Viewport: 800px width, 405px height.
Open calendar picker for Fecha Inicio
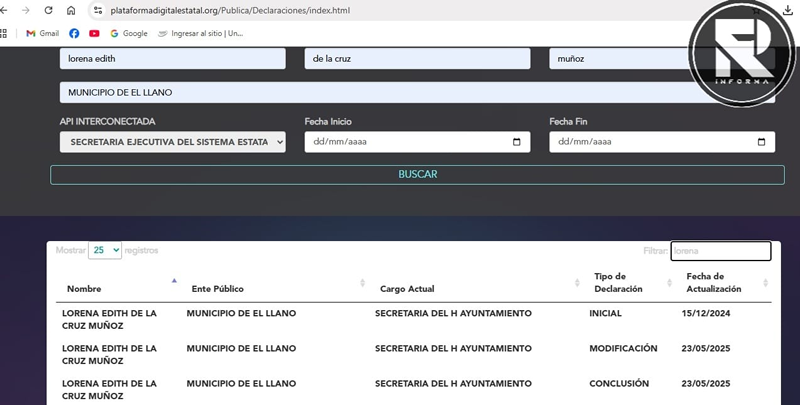tap(516, 142)
